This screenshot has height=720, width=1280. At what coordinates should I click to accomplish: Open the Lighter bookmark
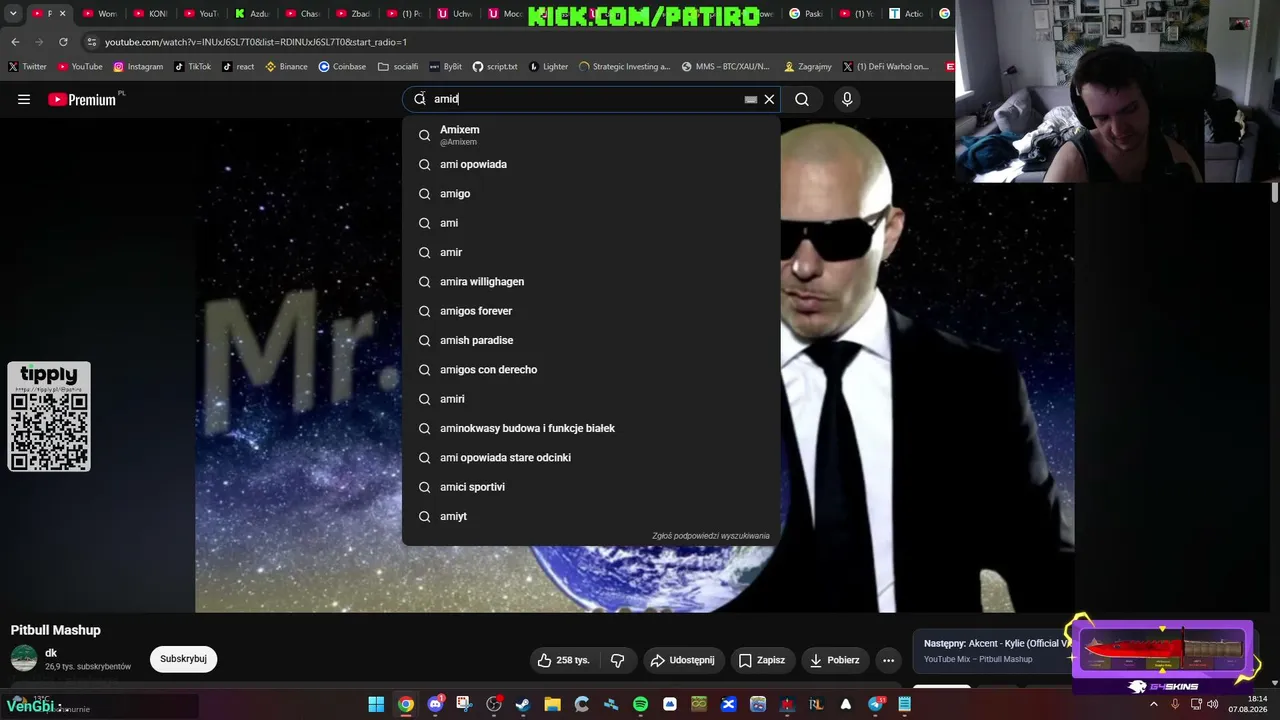click(549, 67)
